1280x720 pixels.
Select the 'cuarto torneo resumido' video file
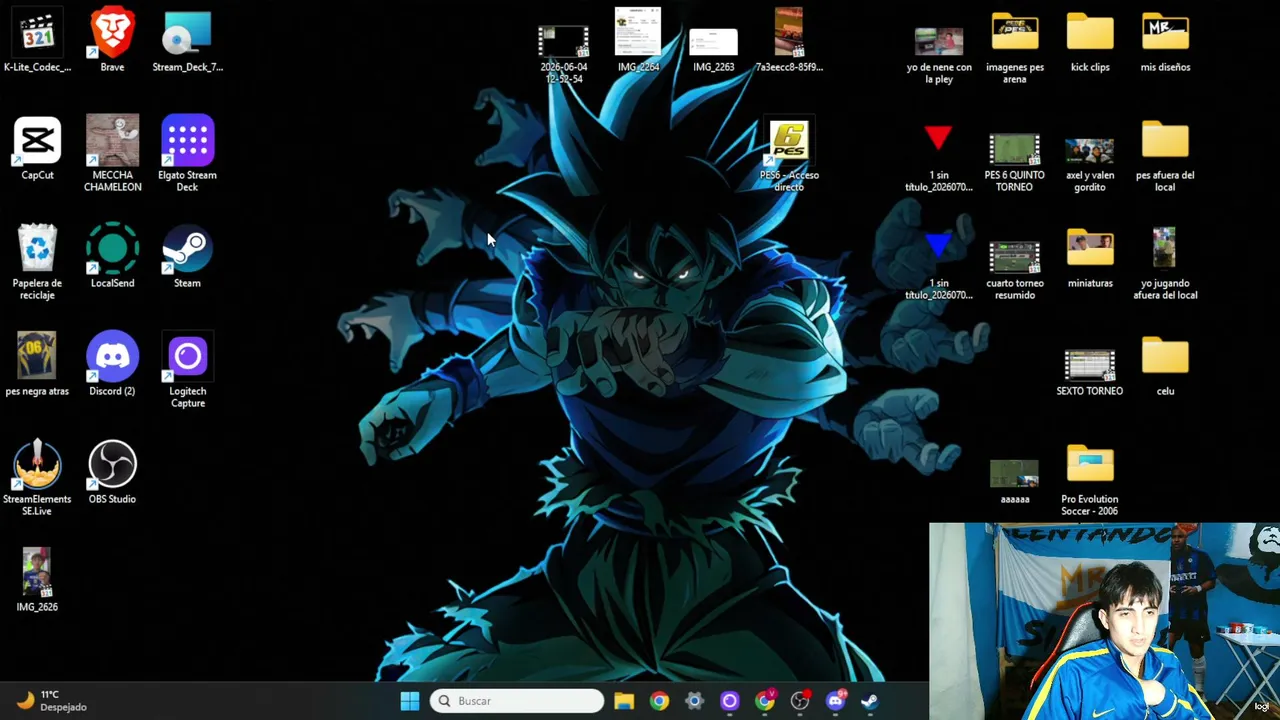1015,270
